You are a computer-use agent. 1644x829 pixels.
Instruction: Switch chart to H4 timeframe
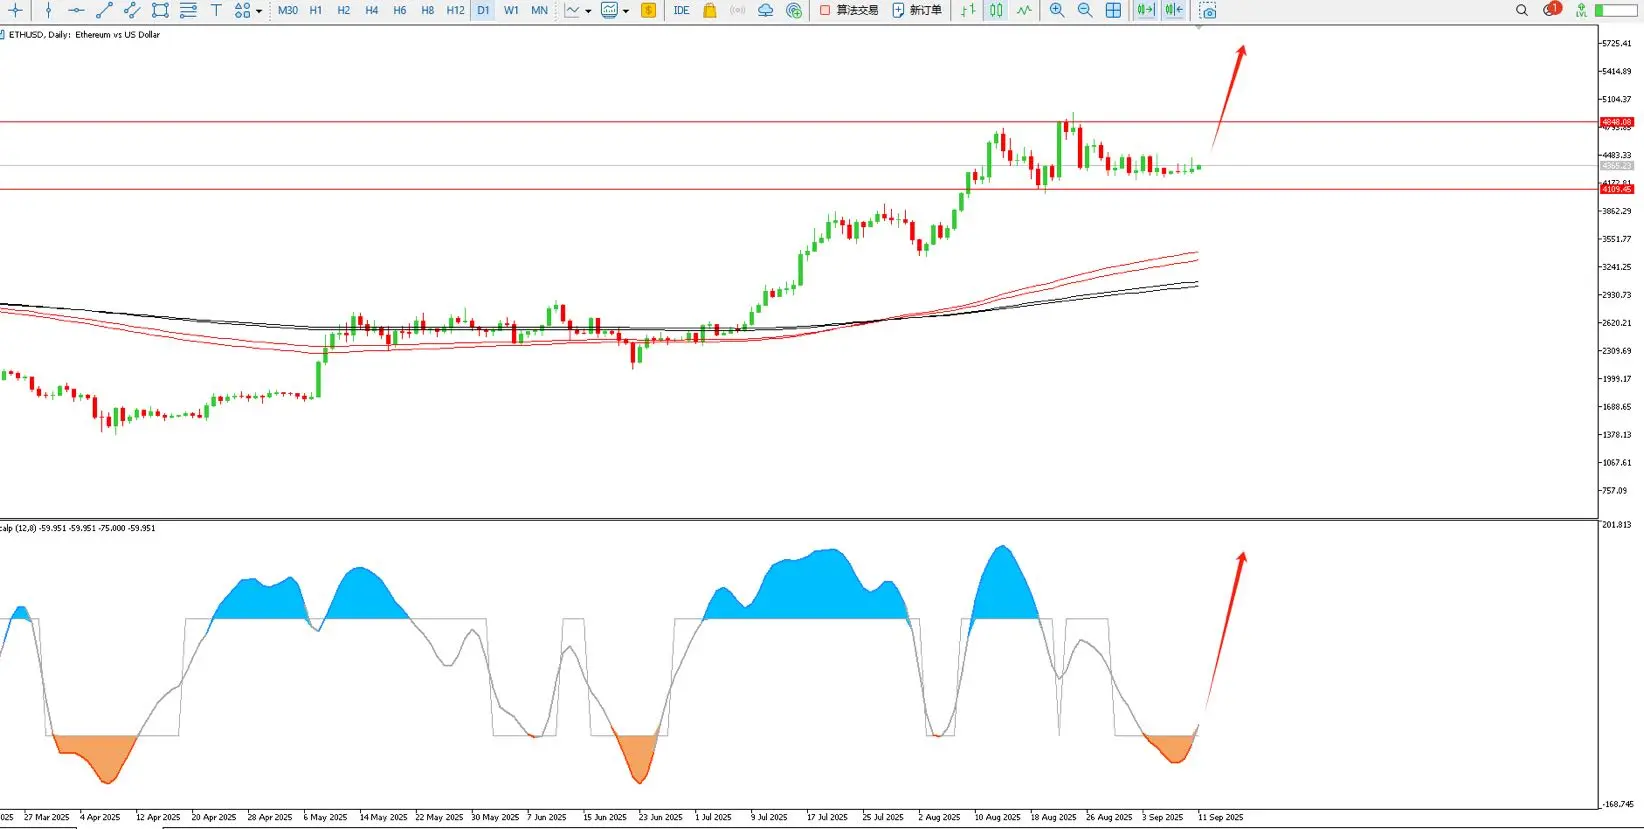(372, 10)
